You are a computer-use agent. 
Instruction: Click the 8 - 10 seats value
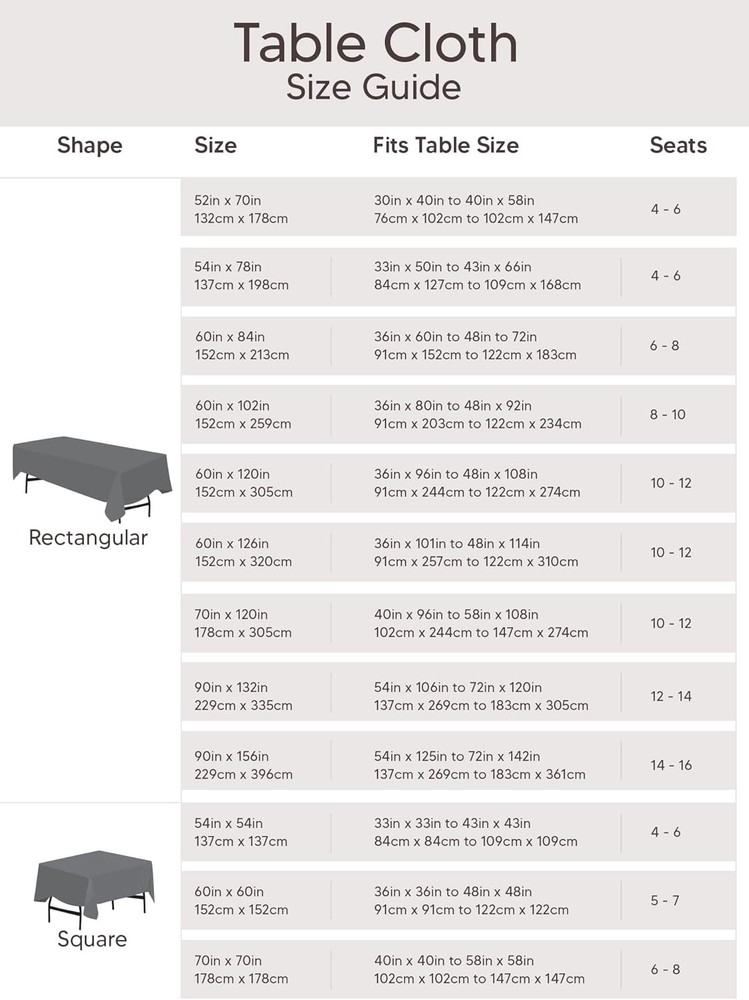667,414
